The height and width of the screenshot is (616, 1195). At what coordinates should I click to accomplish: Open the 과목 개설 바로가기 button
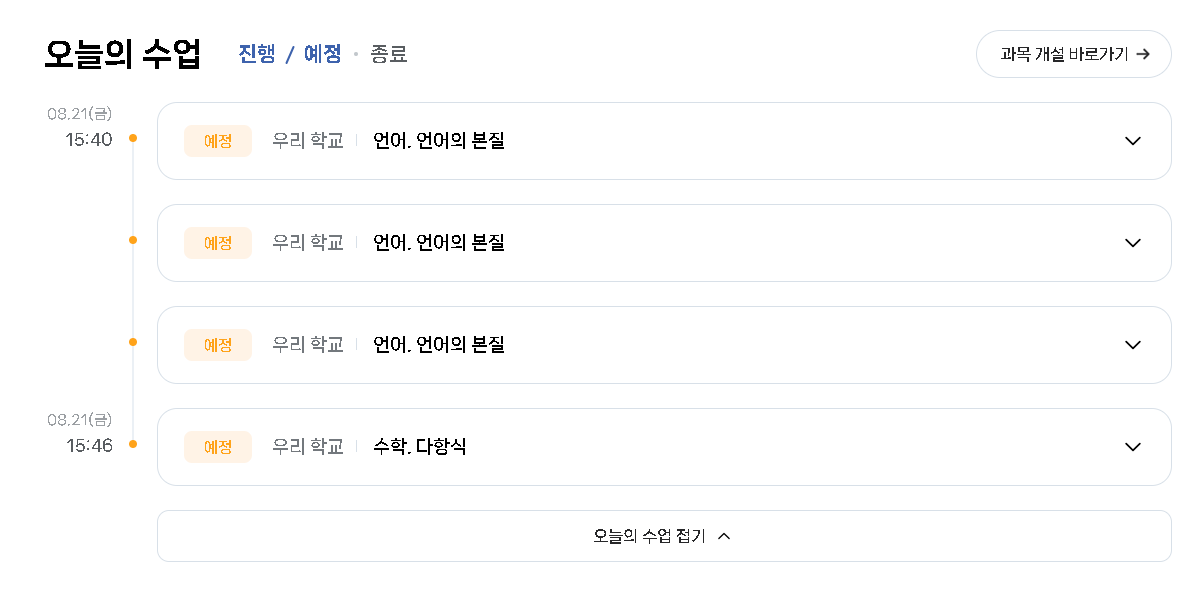coord(1073,54)
